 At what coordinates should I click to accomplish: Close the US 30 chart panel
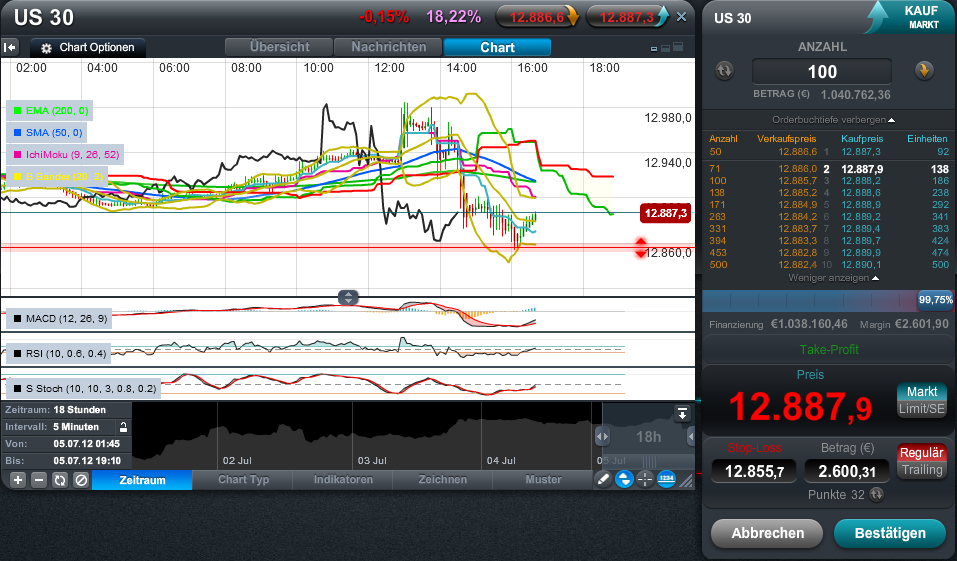pyautogui.click(x=682, y=17)
